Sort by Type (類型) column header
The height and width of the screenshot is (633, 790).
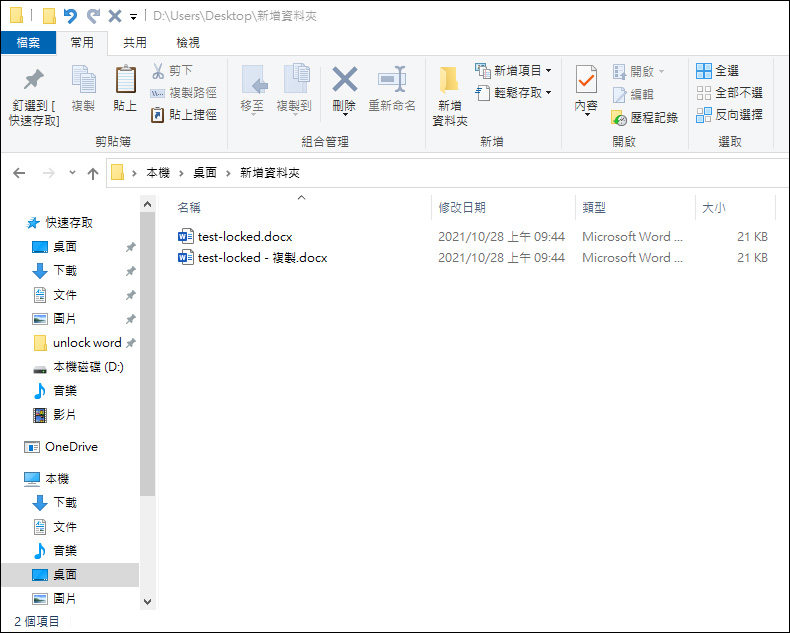[635, 208]
